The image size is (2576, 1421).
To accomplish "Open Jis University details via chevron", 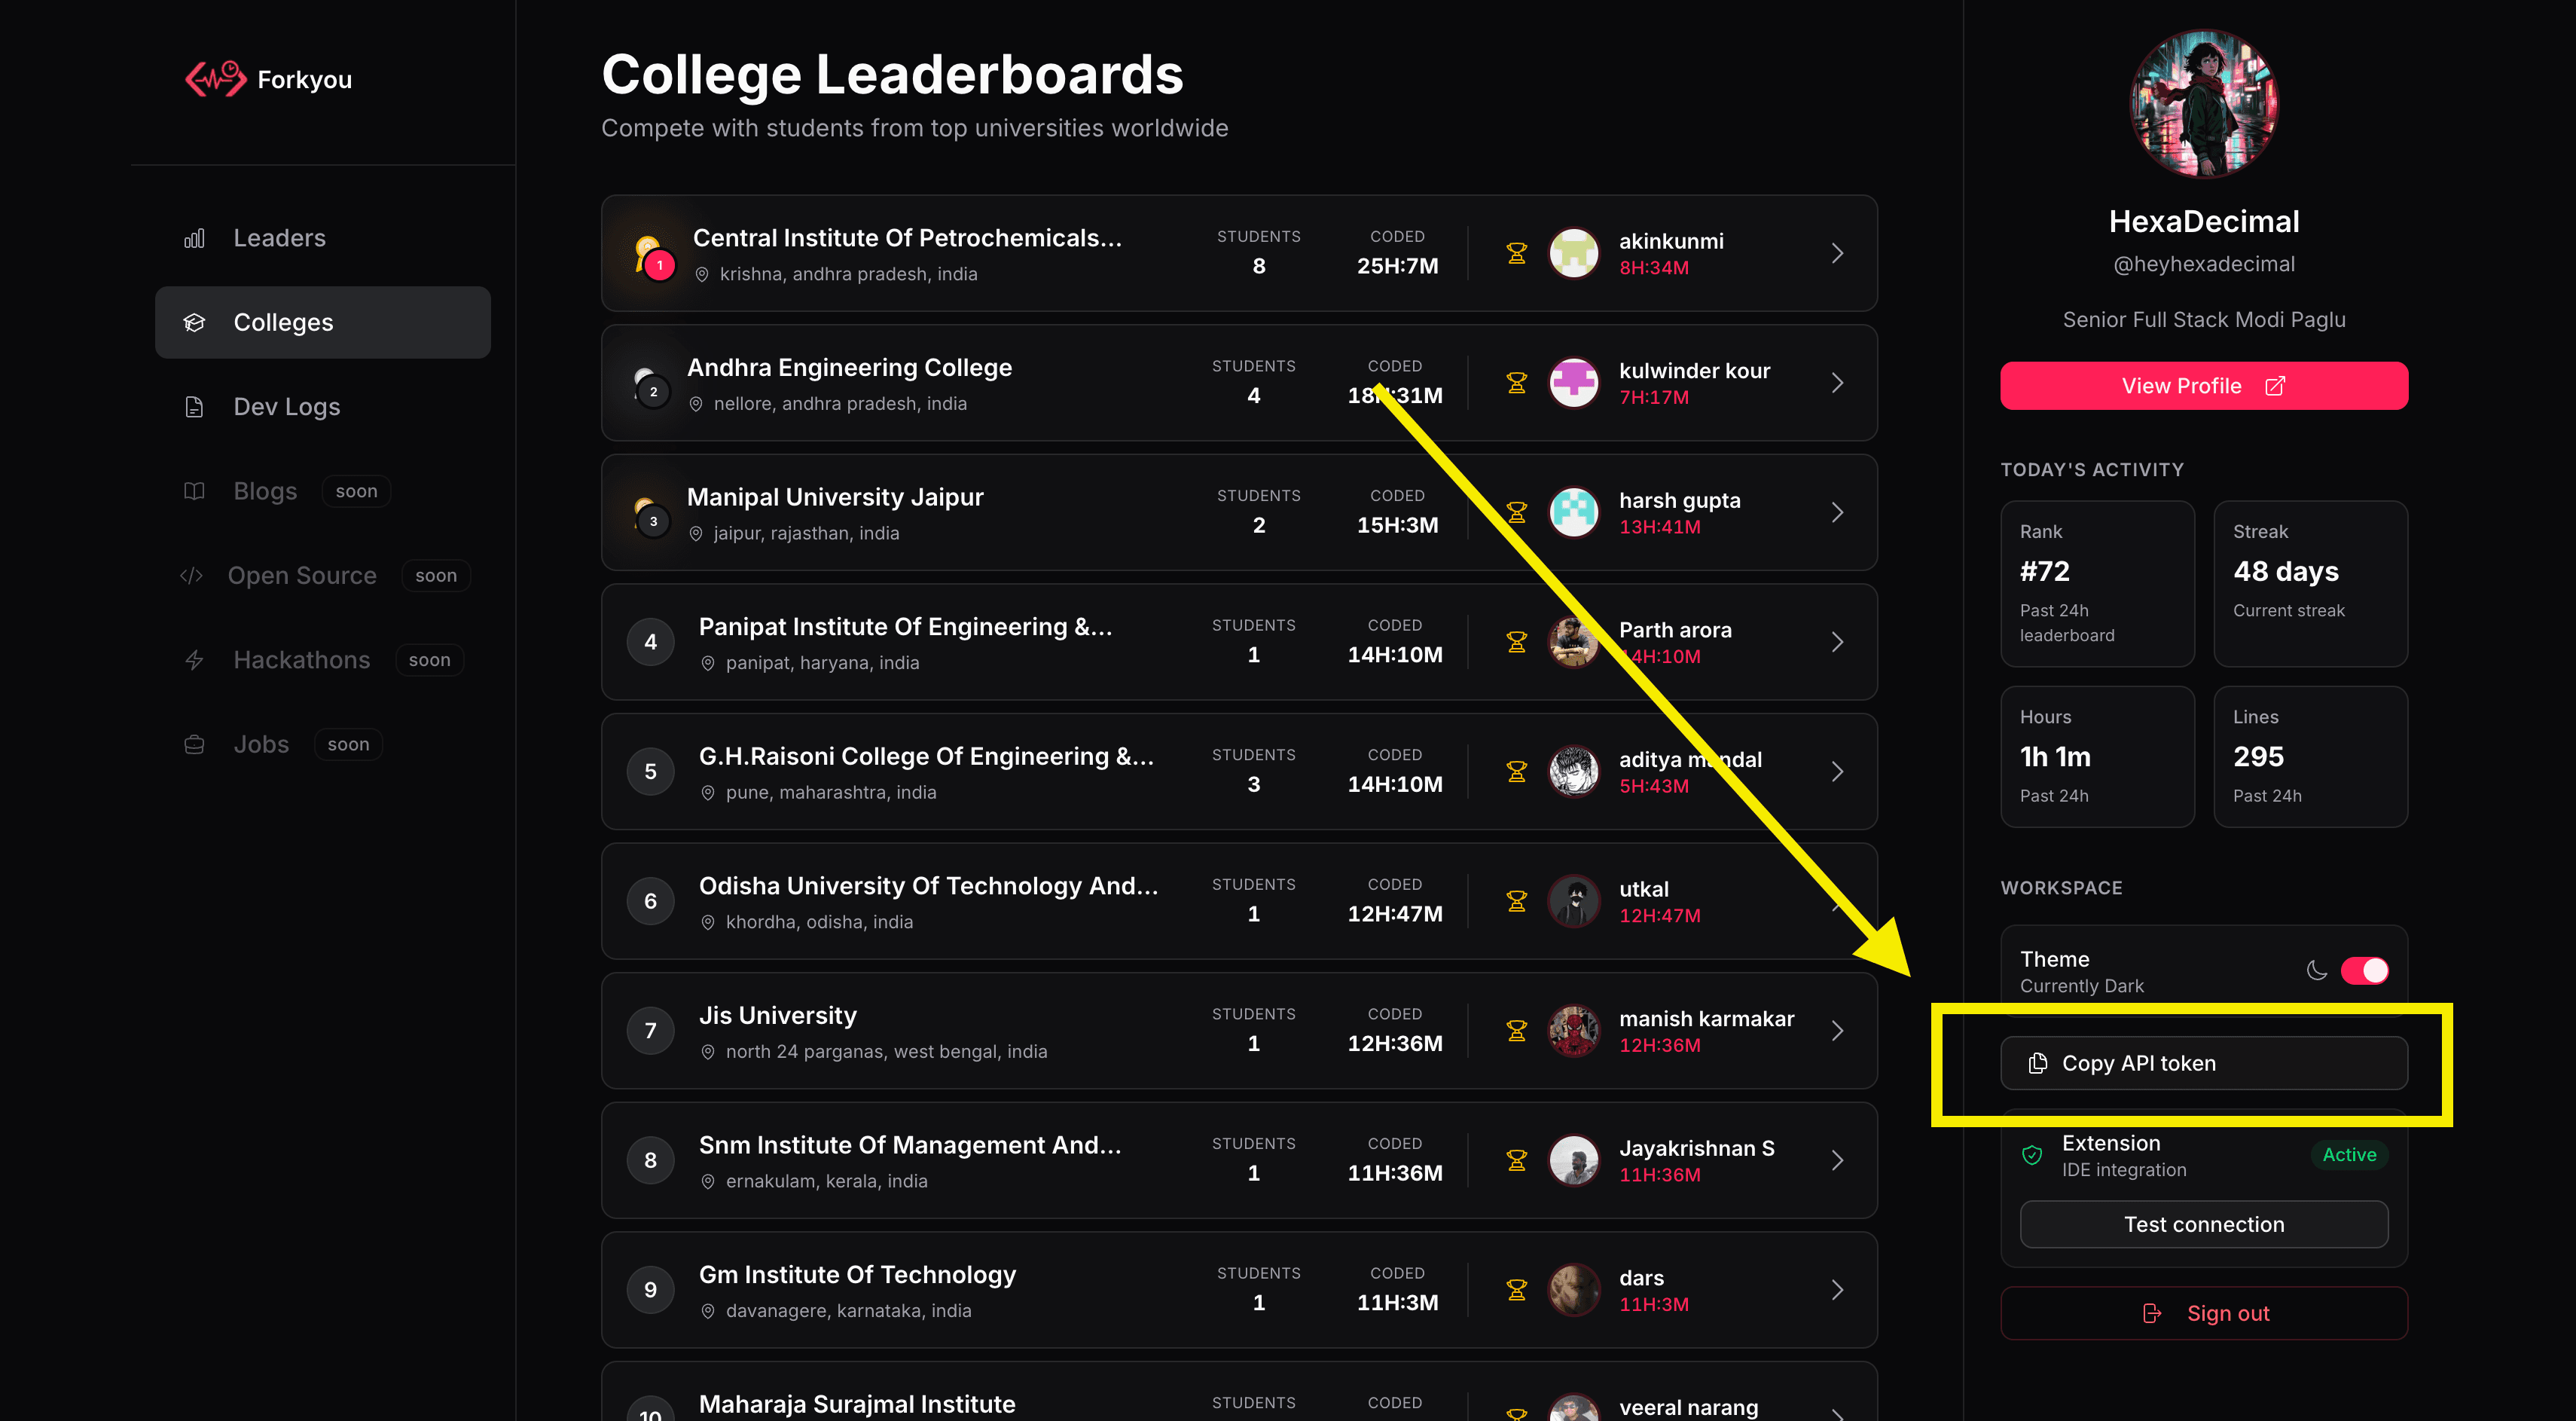I will 1837,1031.
